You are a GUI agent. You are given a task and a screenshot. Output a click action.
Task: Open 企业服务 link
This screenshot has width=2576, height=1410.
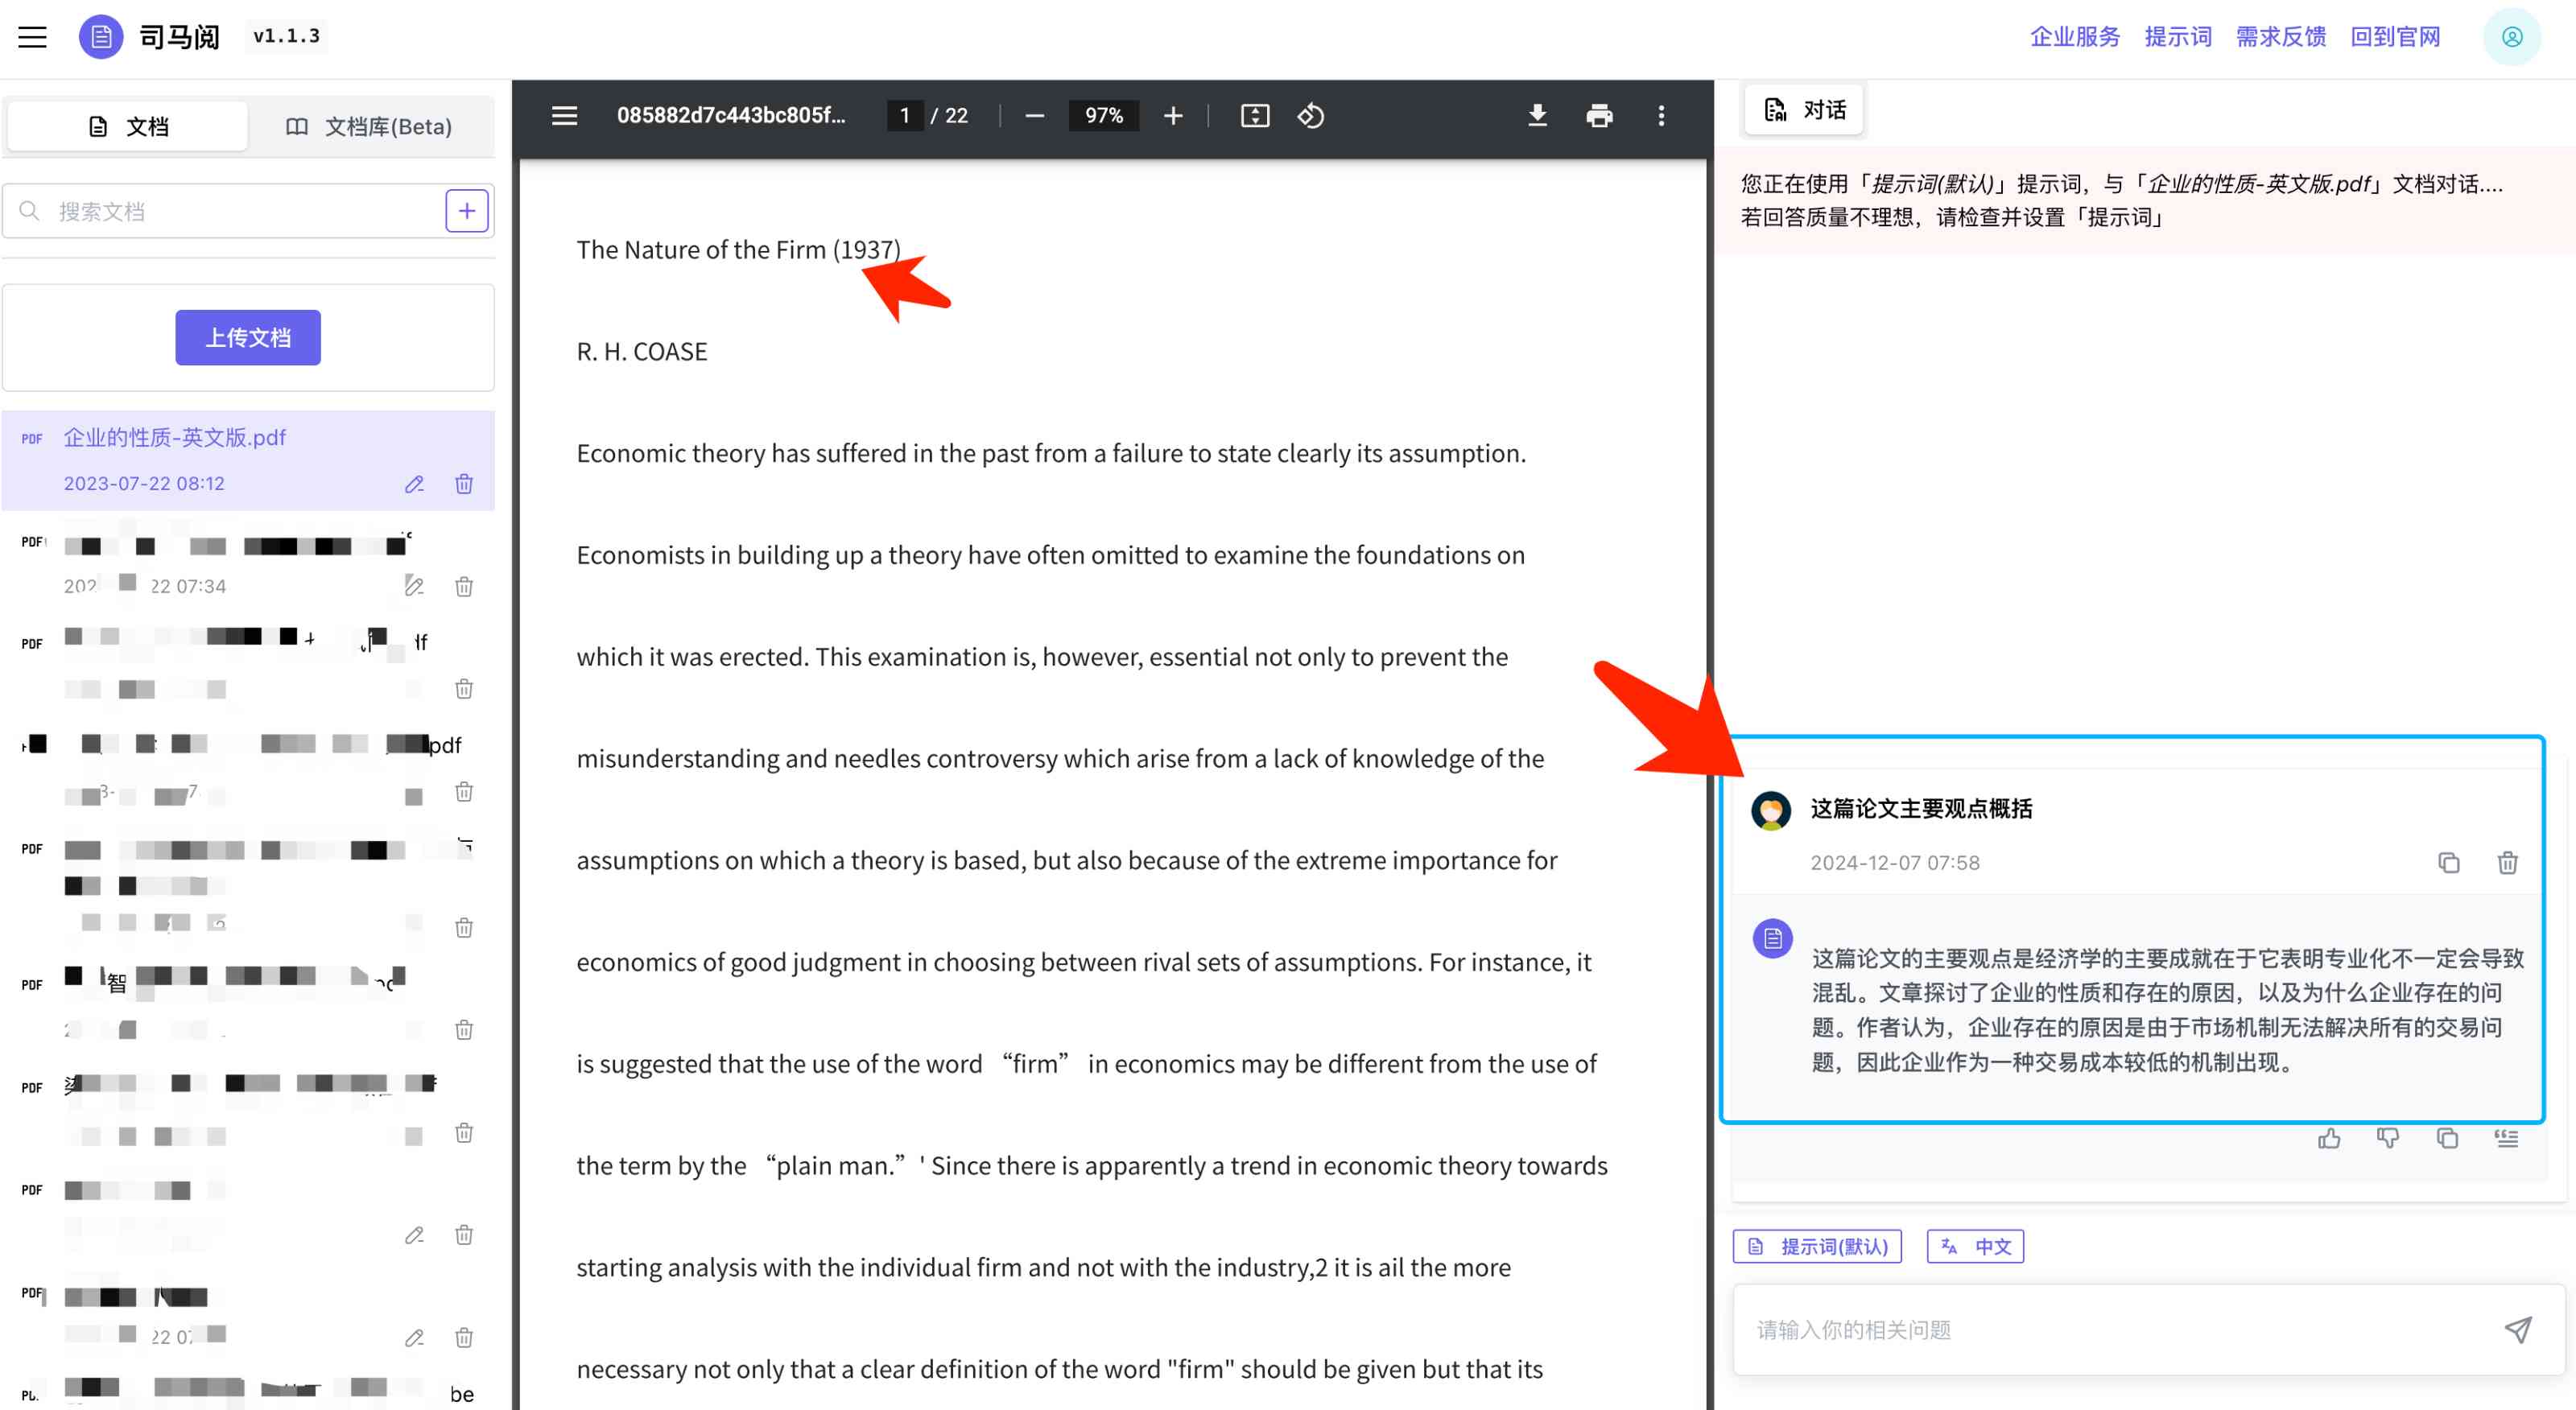pos(2075,37)
